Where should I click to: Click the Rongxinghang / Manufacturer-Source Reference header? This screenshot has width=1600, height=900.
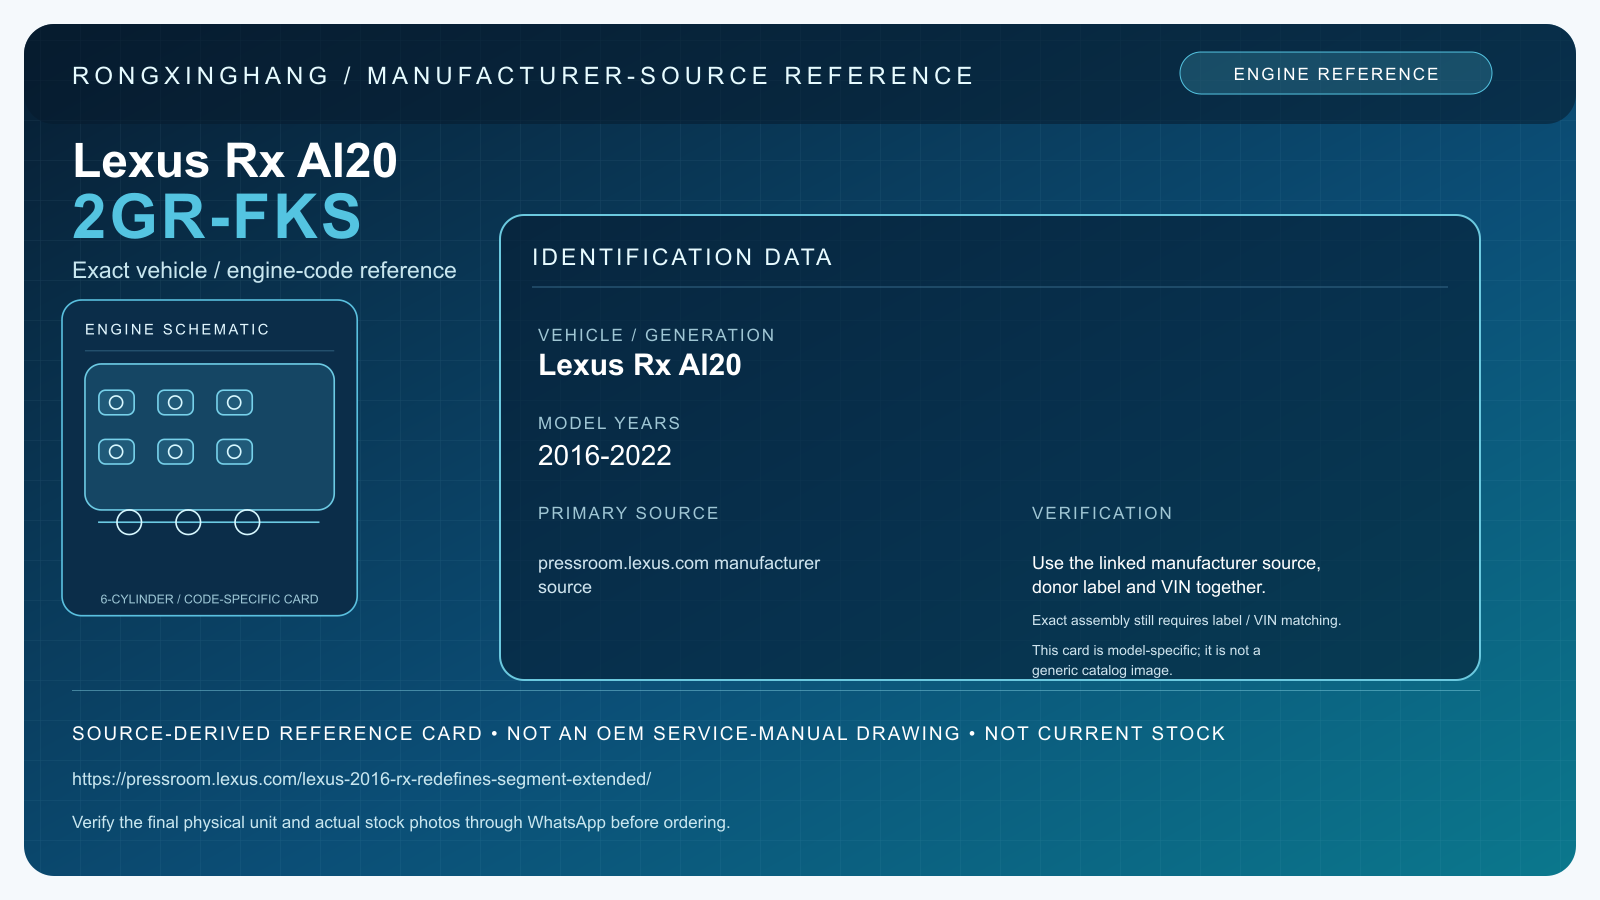click(523, 76)
